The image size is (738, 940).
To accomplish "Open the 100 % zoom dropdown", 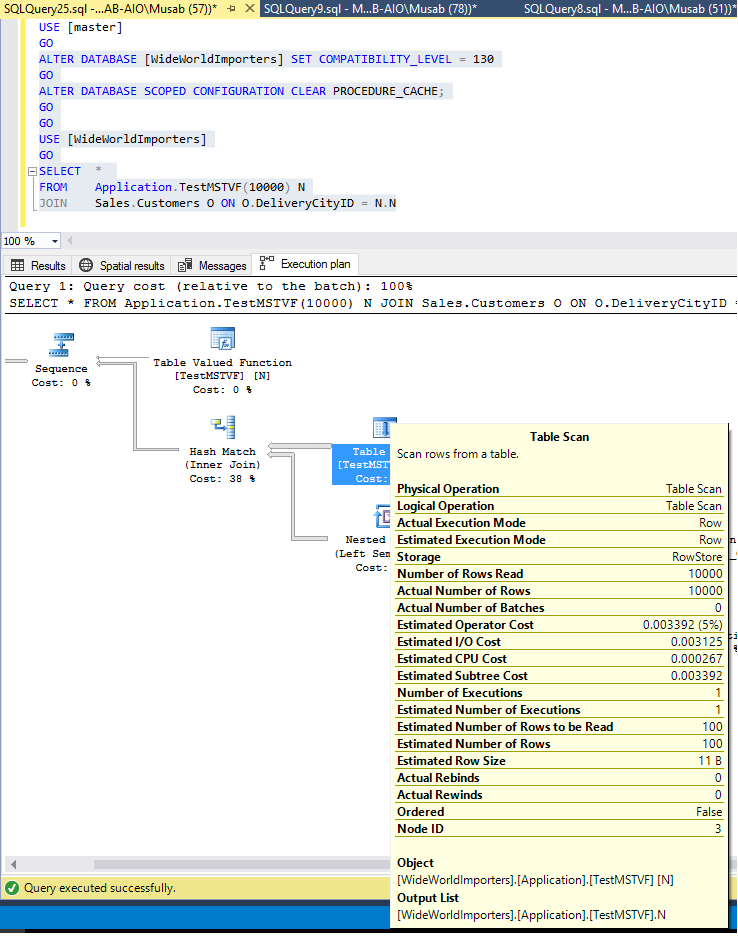I will click(x=54, y=241).
